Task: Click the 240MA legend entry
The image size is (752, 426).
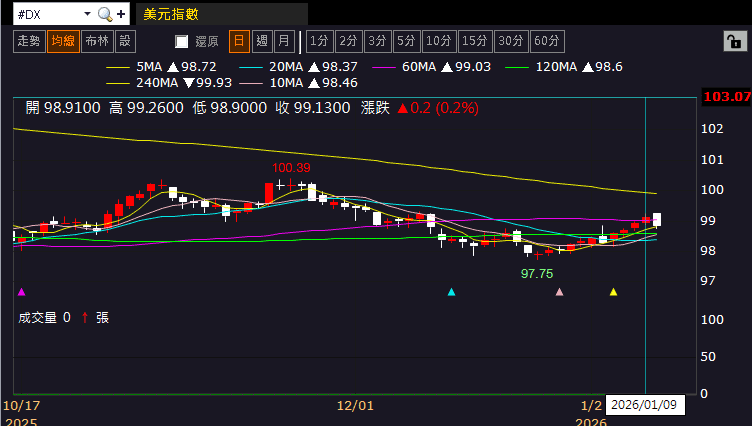Action: [169, 83]
